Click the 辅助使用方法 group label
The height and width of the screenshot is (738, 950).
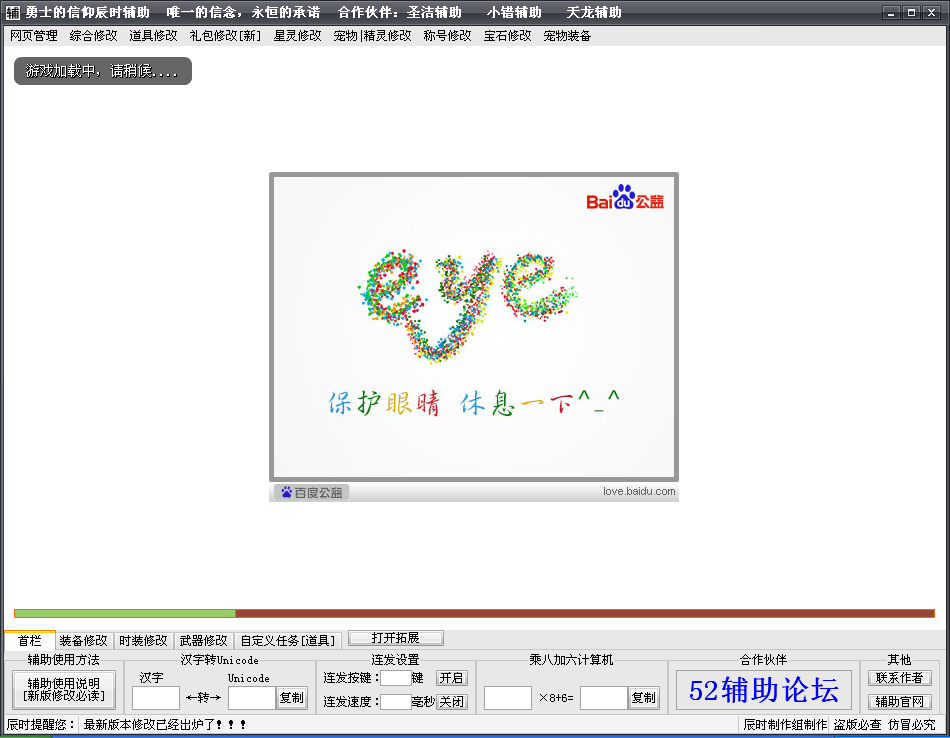pyautogui.click(x=64, y=659)
